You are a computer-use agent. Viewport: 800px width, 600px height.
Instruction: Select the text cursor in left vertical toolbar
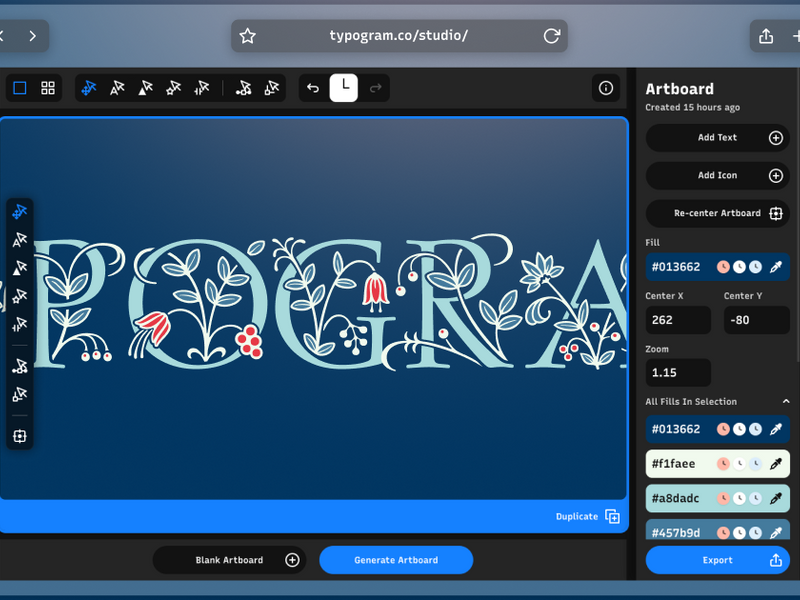[x=20, y=240]
